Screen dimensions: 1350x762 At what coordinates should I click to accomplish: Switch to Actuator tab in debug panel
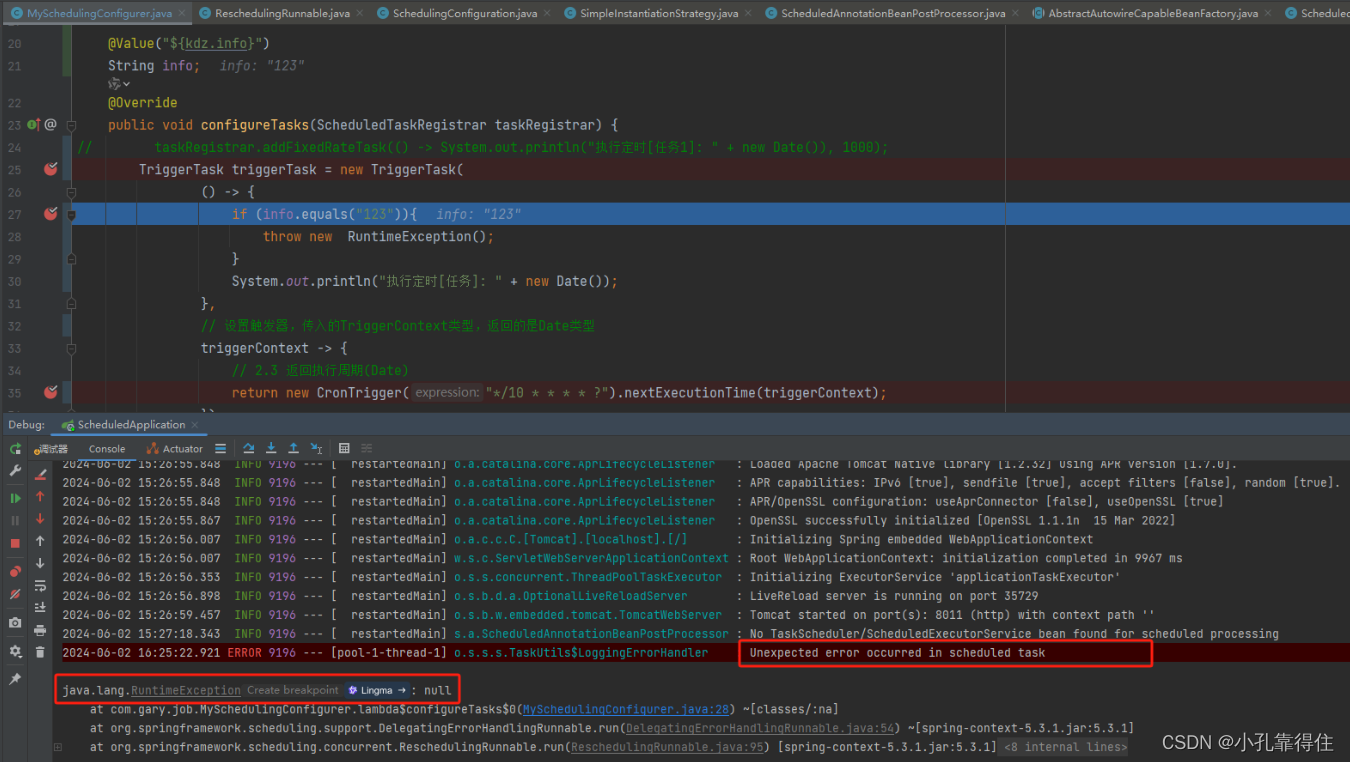pyautogui.click(x=175, y=449)
